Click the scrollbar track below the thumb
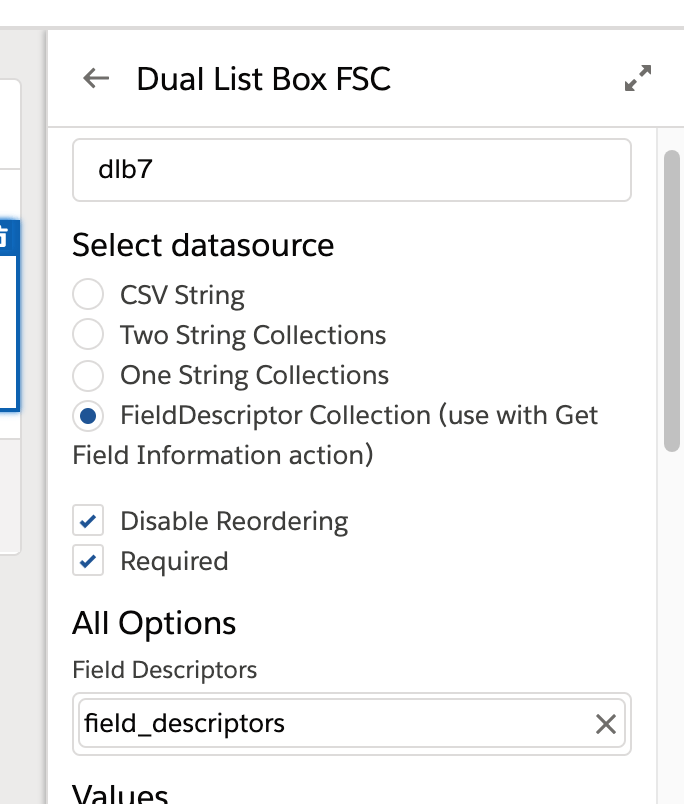Screen dimensions: 684x804 click(x=673, y=620)
